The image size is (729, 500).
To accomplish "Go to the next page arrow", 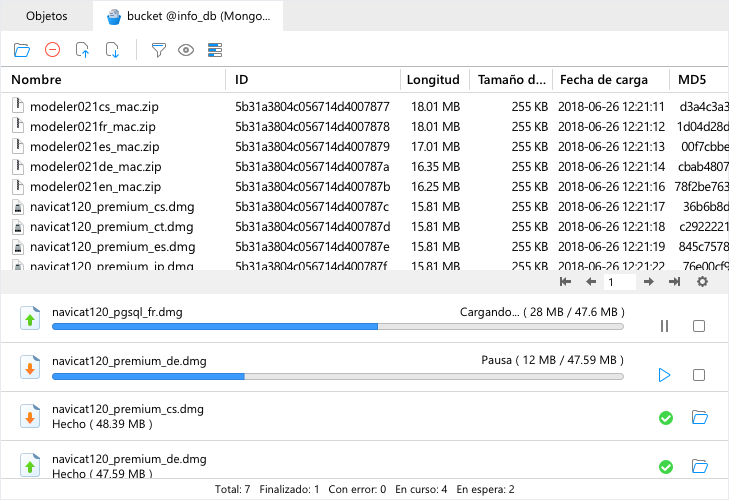I will click(648, 282).
